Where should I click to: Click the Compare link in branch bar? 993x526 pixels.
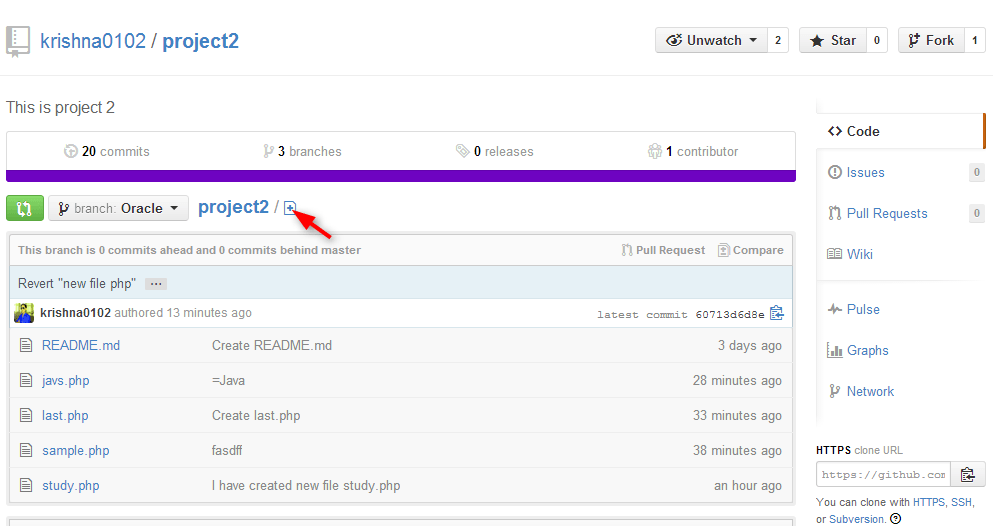click(x=750, y=250)
